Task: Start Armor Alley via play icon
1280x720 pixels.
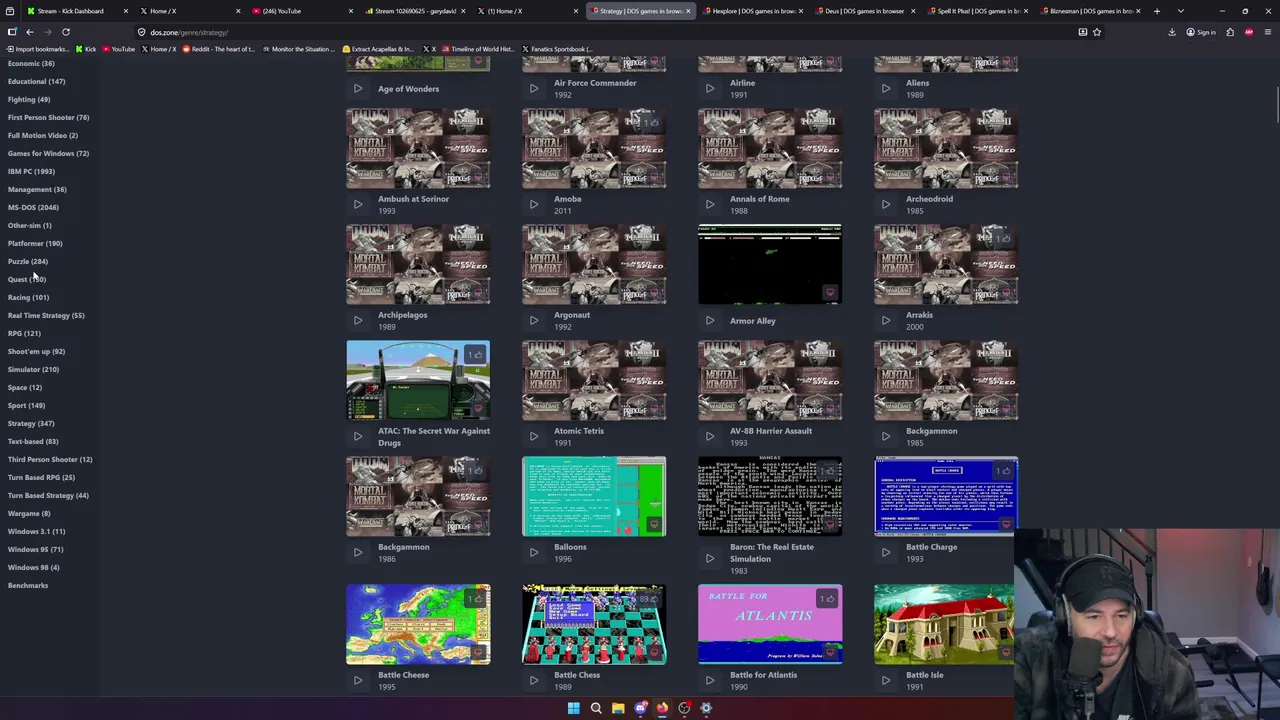Action: [x=710, y=321]
